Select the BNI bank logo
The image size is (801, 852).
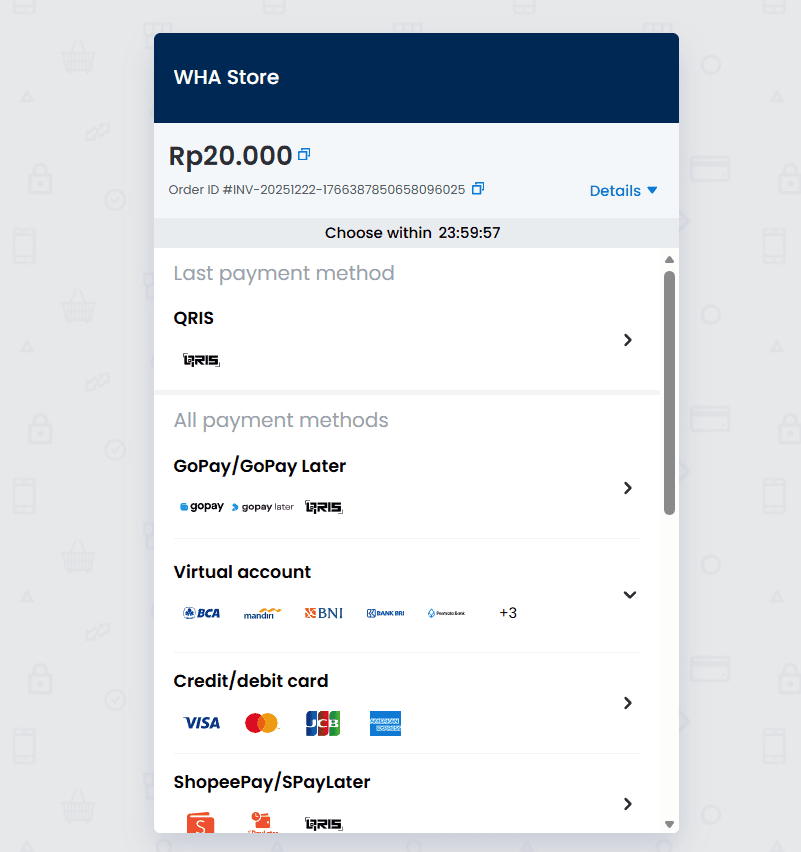click(323, 613)
